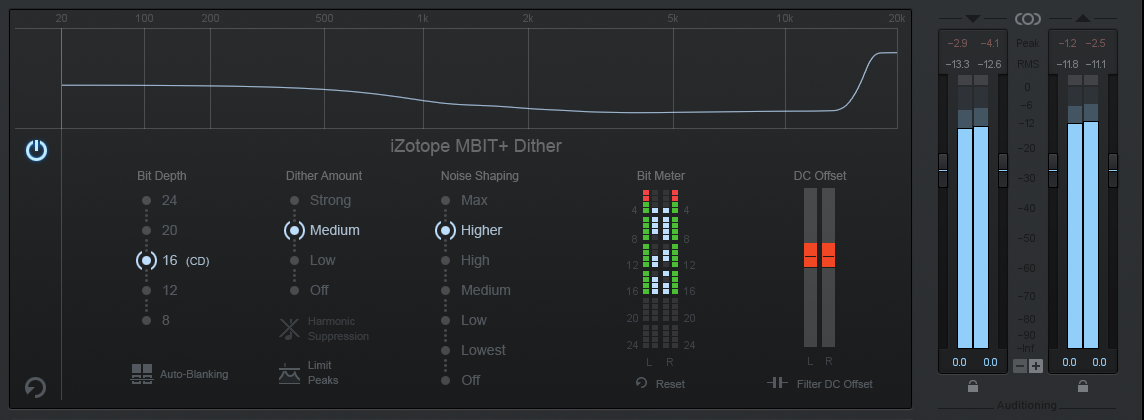
Task: Click the left input gain value field
Action: pyautogui.click(x=959, y=362)
